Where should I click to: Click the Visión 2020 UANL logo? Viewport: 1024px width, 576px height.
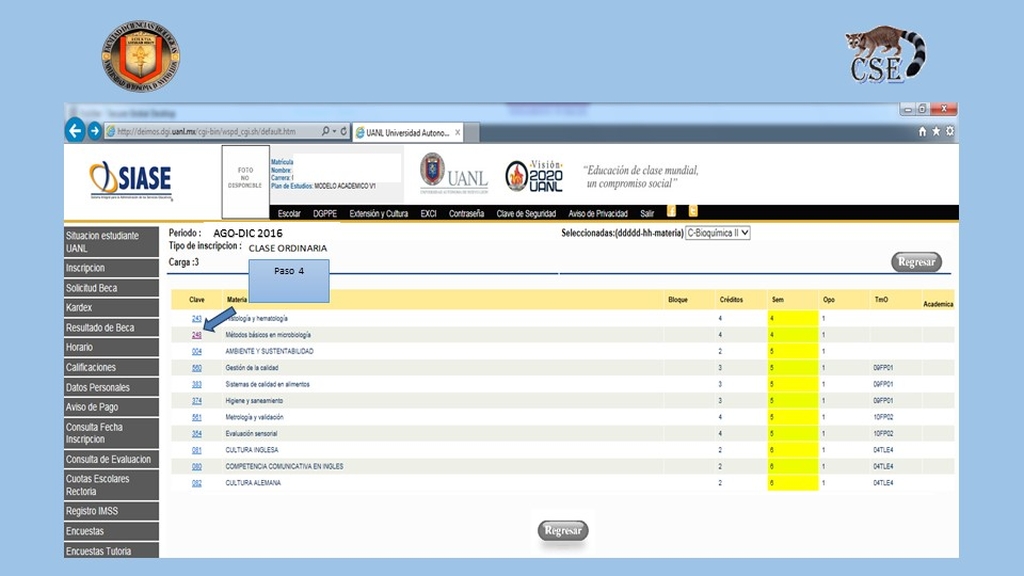(534, 176)
